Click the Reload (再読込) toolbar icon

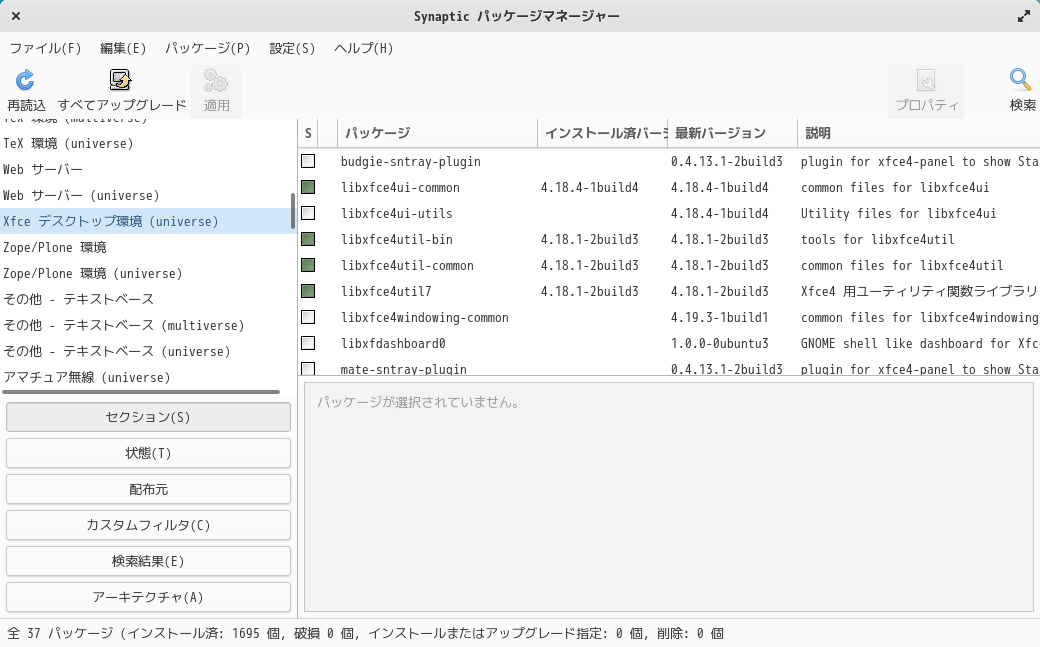tap(25, 80)
